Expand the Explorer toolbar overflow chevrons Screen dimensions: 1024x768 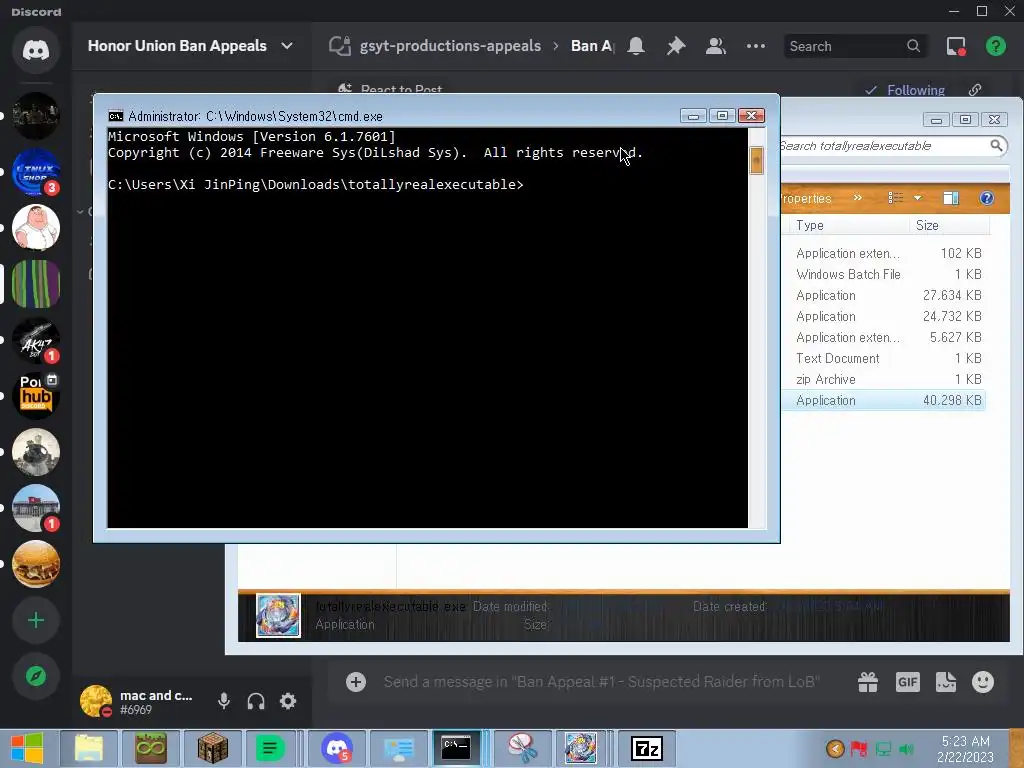point(857,198)
